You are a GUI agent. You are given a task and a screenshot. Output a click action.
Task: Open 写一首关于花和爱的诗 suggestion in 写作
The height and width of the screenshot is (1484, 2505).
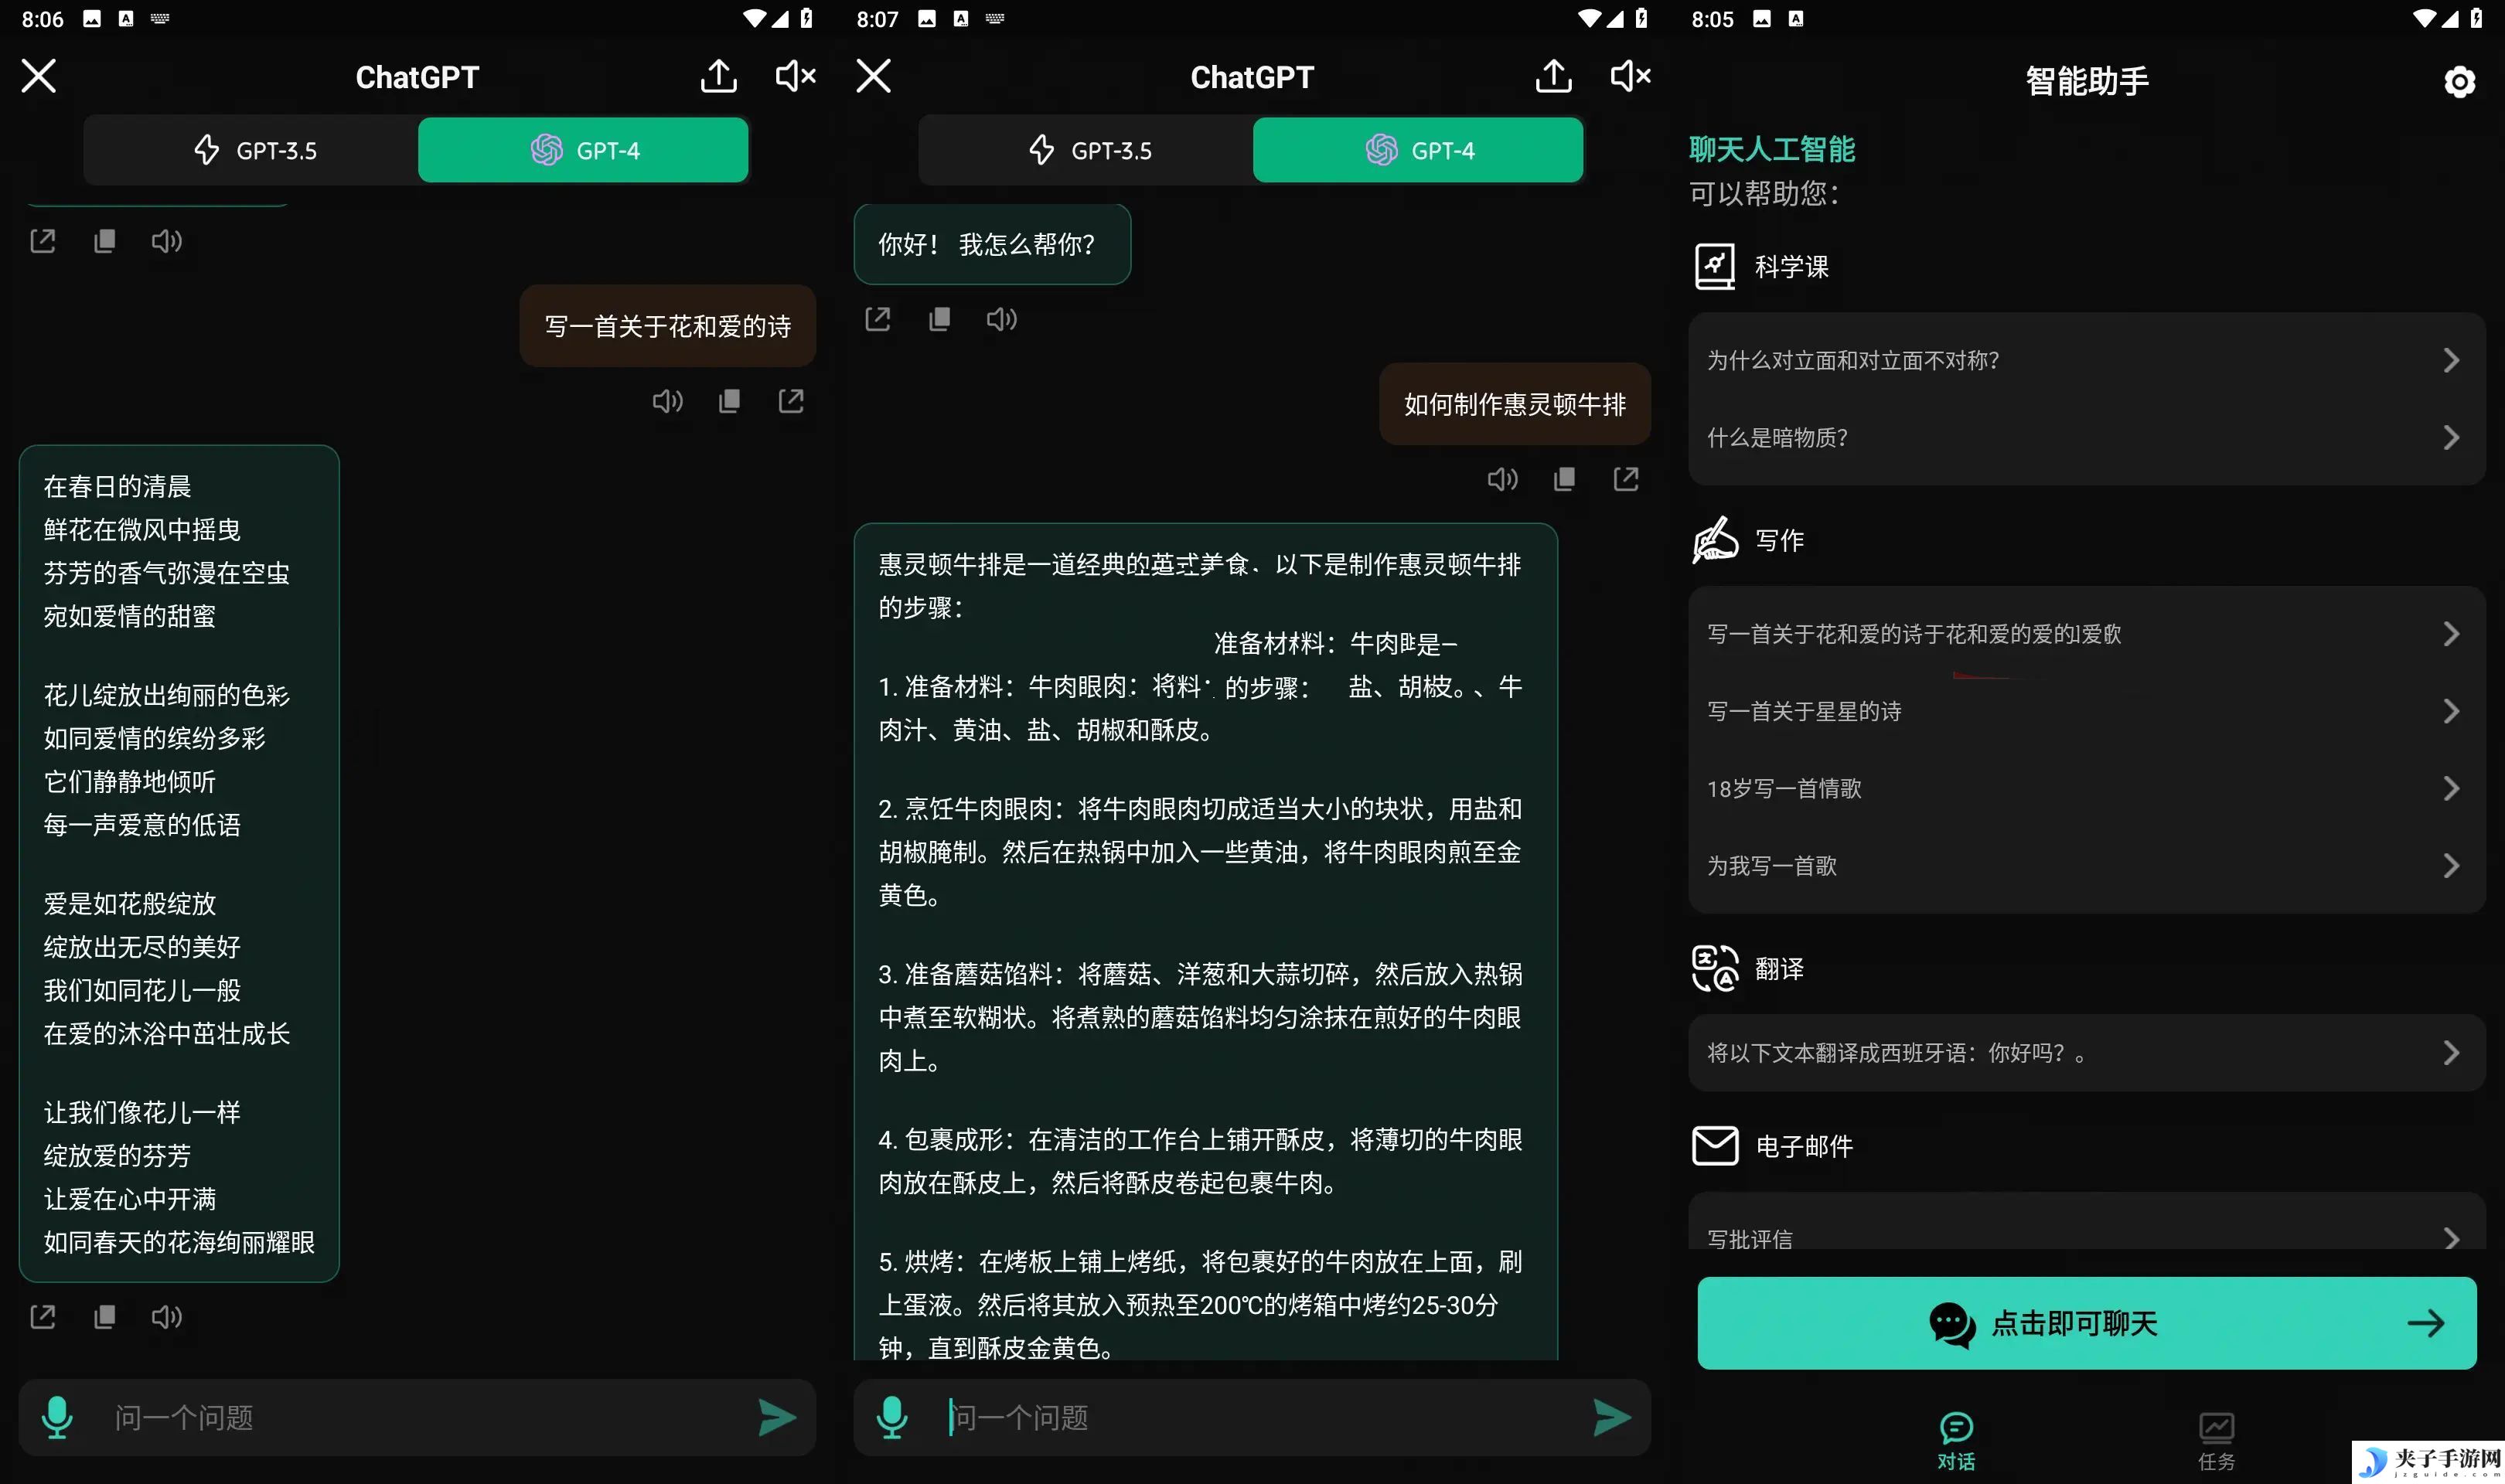(x=2086, y=633)
